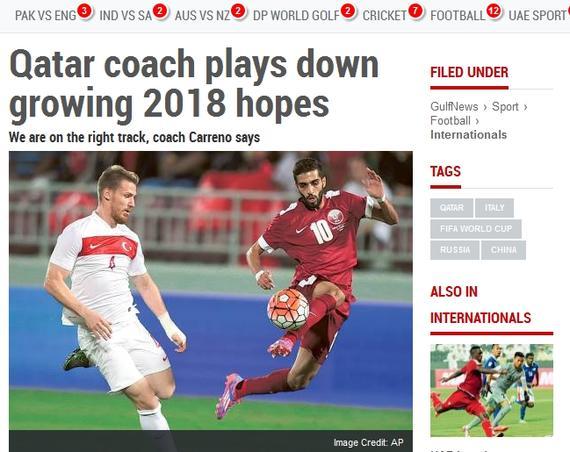Screen dimensions: 570x452
Task: Follow the GulfNews breadcrumb link
Action: click(x=454, y=107)
